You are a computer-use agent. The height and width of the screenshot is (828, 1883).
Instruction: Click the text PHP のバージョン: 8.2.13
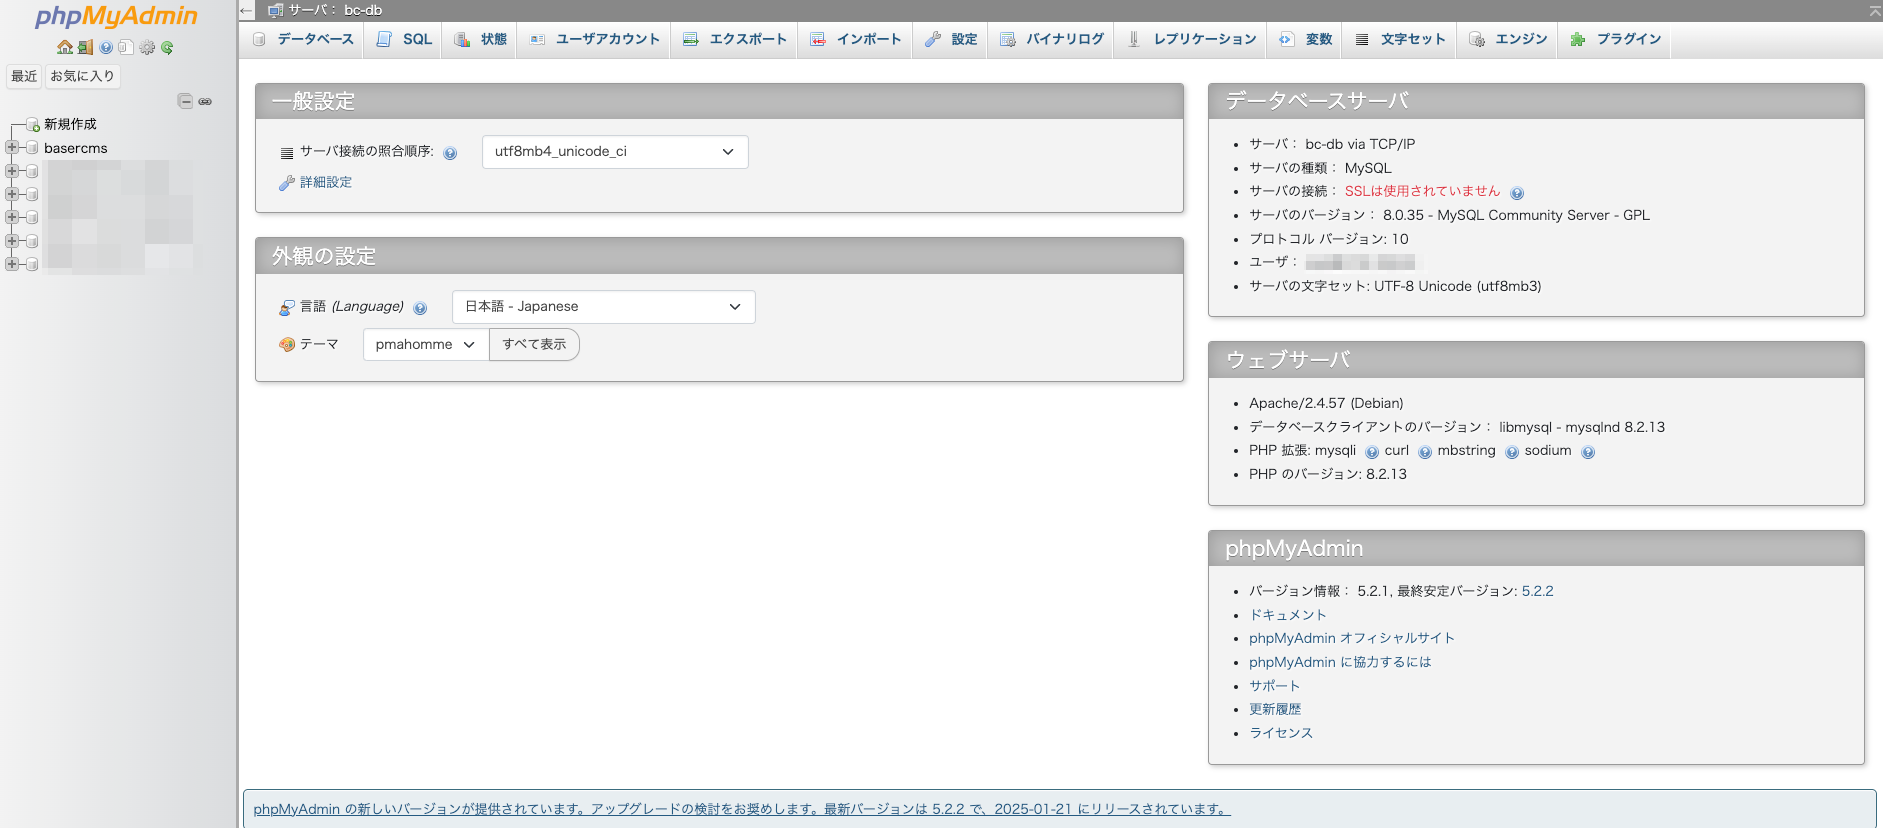(x=1328, y=474)
